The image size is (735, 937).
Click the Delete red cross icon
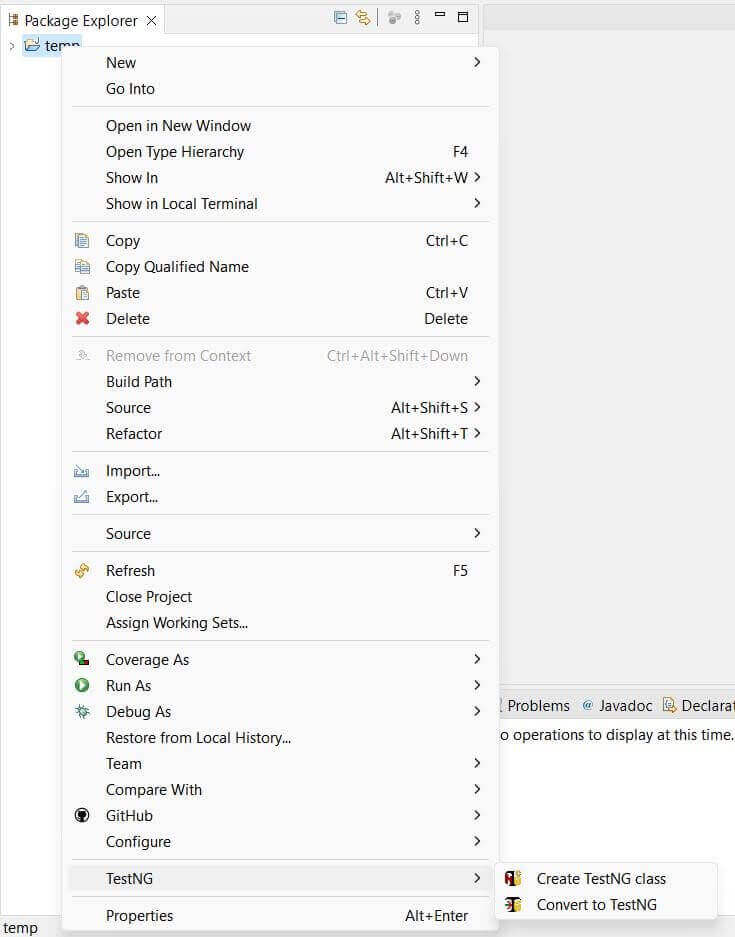pos(82,318)
